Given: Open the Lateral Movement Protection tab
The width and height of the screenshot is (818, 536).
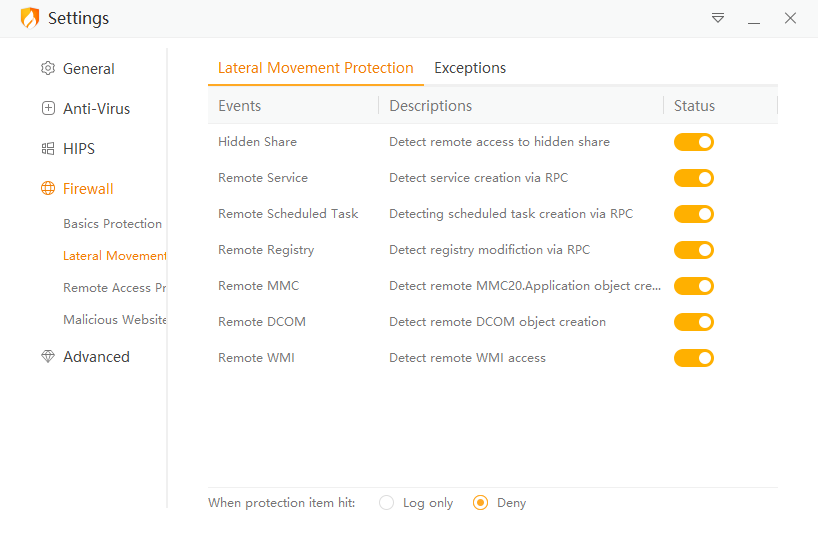Looking at the screenshot, I should (x=315, y=68).
